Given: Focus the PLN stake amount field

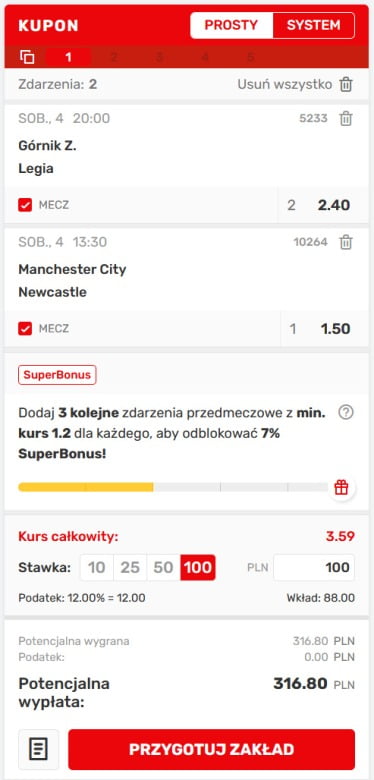Looking at the screenshot, I should 314,568.
